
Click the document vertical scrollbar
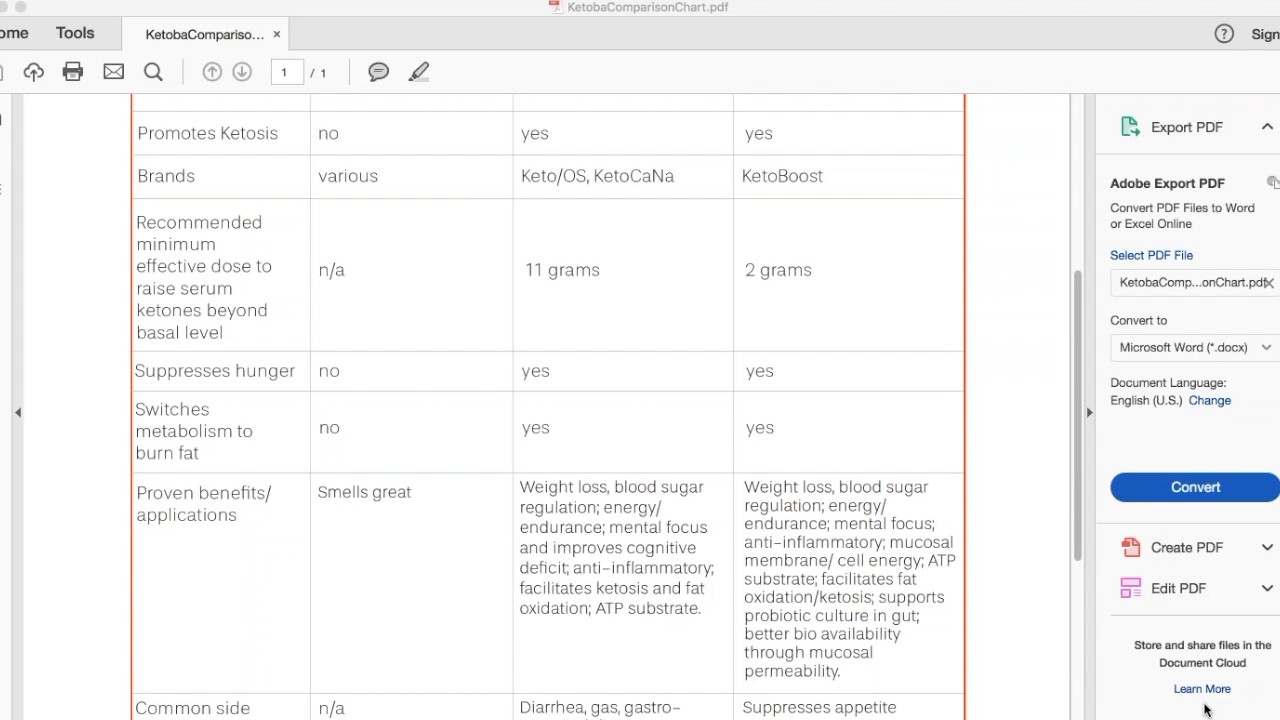pyautogui.click(x=1077, y=415)
